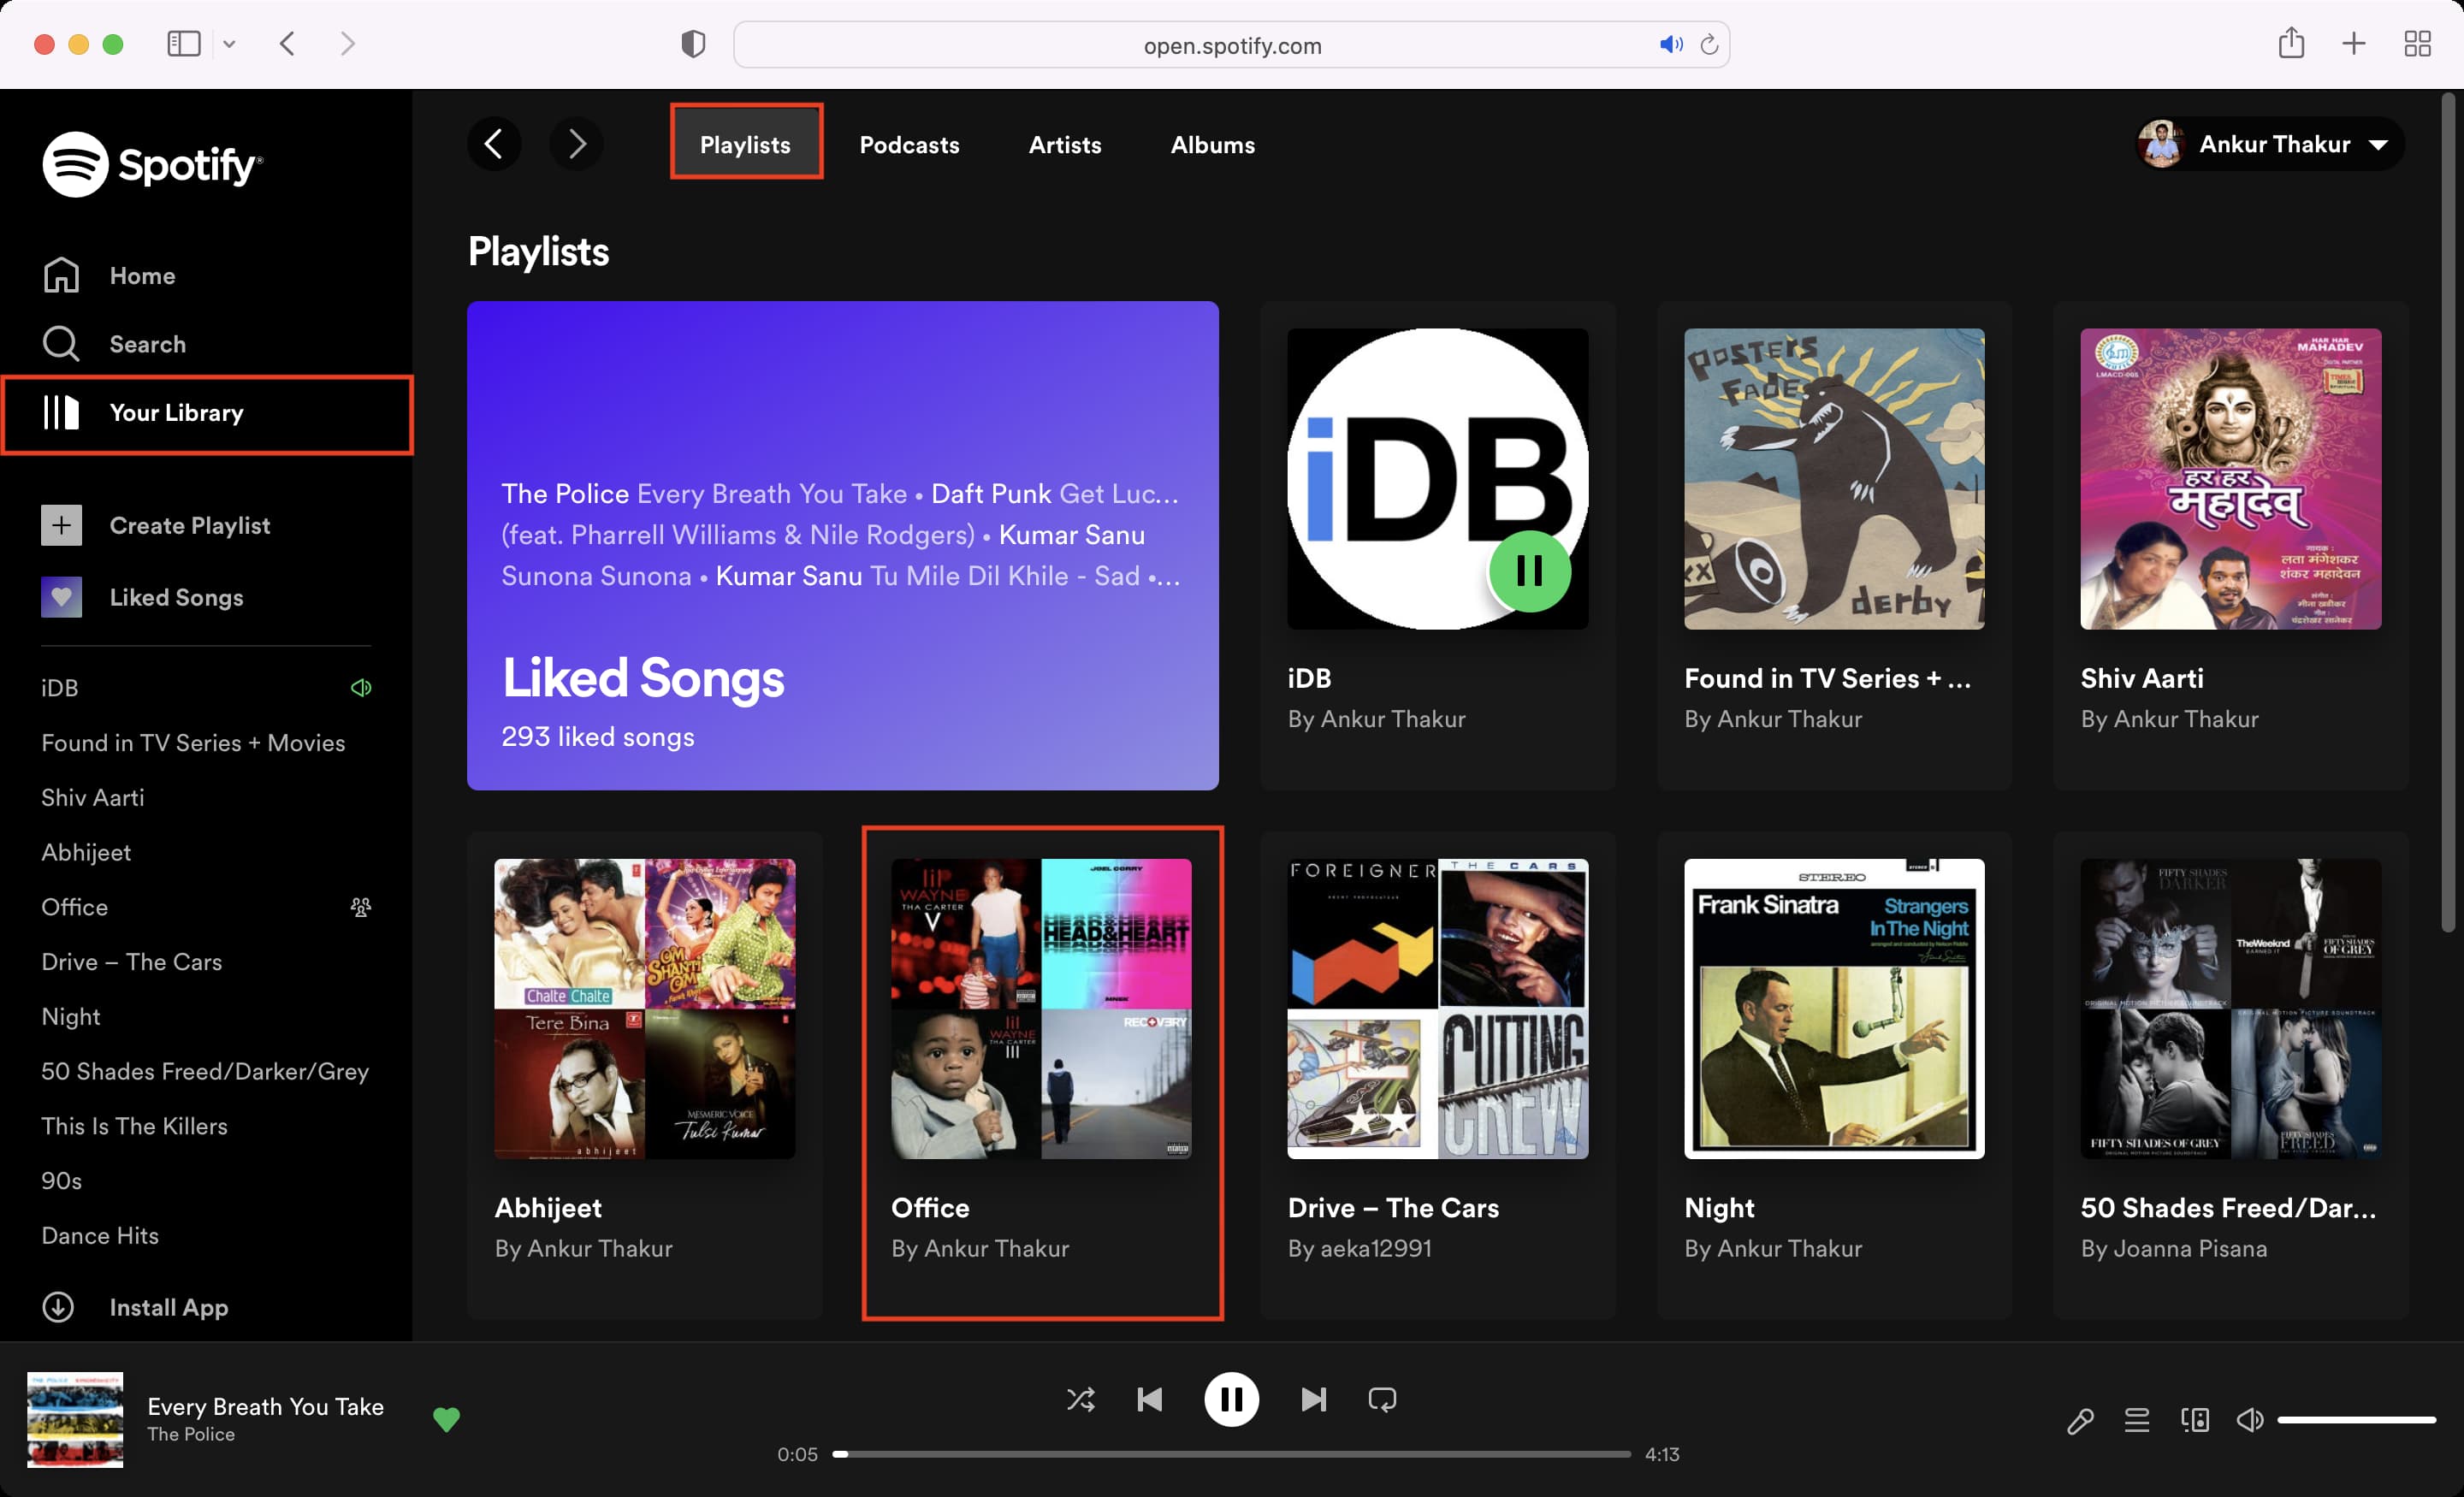Skip to the next track
This screenshot has width=2464, height=1497.
tap(1313, 1399)
